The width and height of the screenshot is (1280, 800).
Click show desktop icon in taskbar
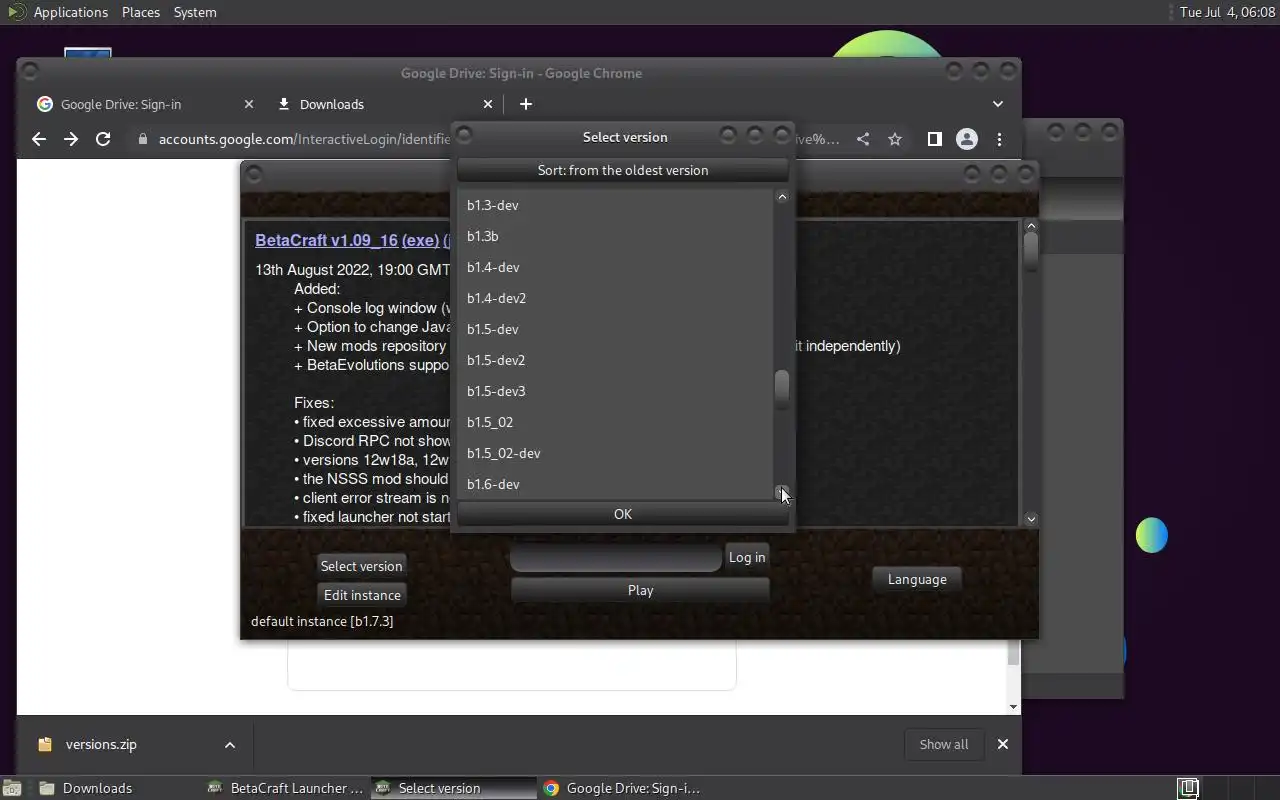click(x=14, y=788)
